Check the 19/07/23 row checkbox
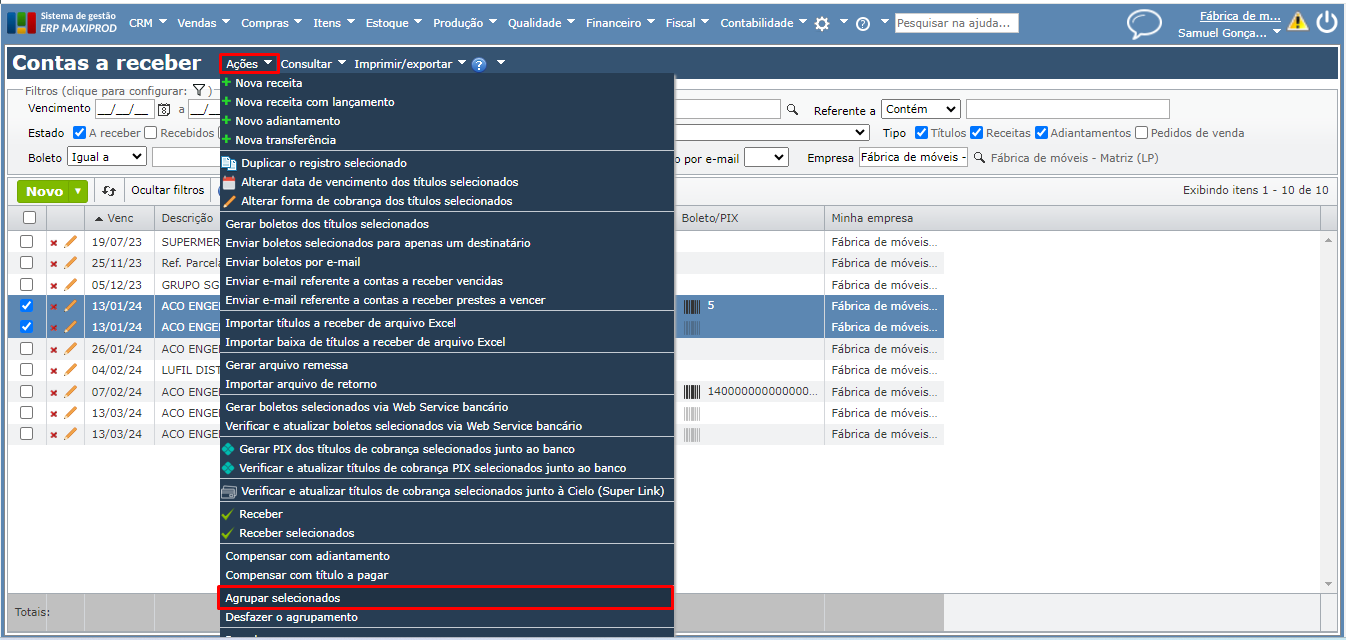Viewport: 1346px width, 640px height. coord(27,241)
